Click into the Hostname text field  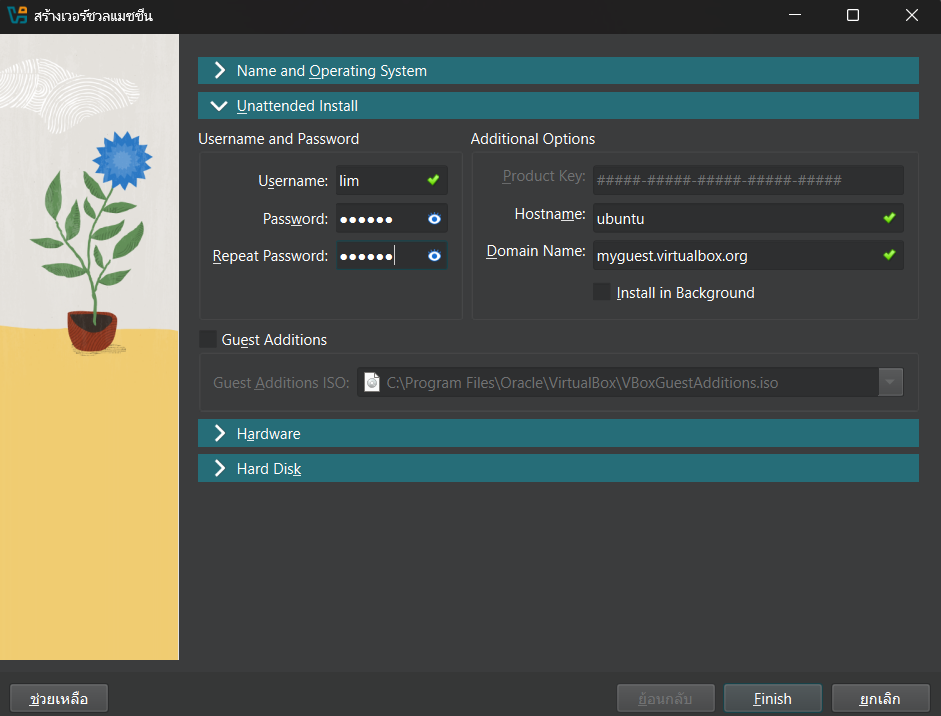point(735,218)
